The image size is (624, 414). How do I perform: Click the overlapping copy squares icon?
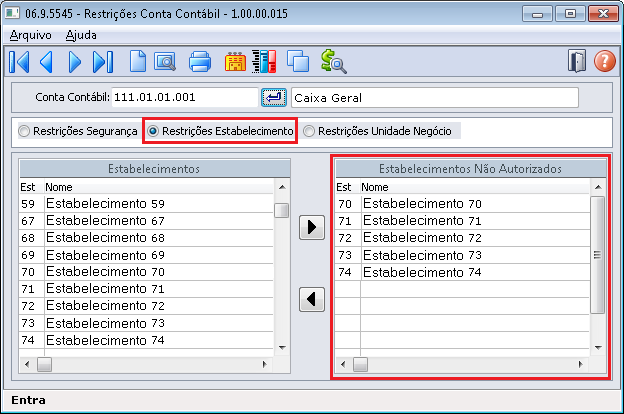tap(298, 61)
